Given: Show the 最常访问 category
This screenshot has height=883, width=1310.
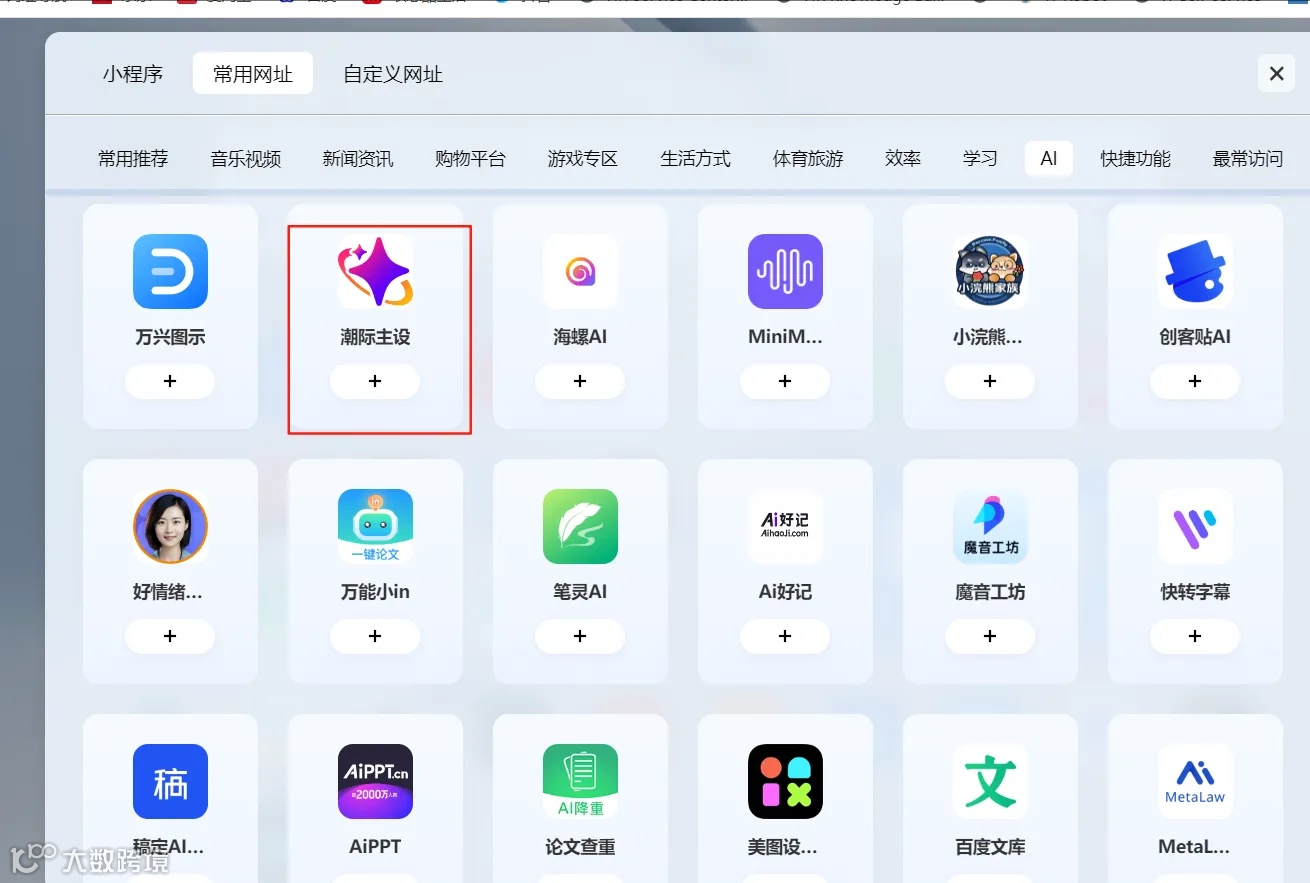Looking at the screenshot, I should click(1248, 159).
